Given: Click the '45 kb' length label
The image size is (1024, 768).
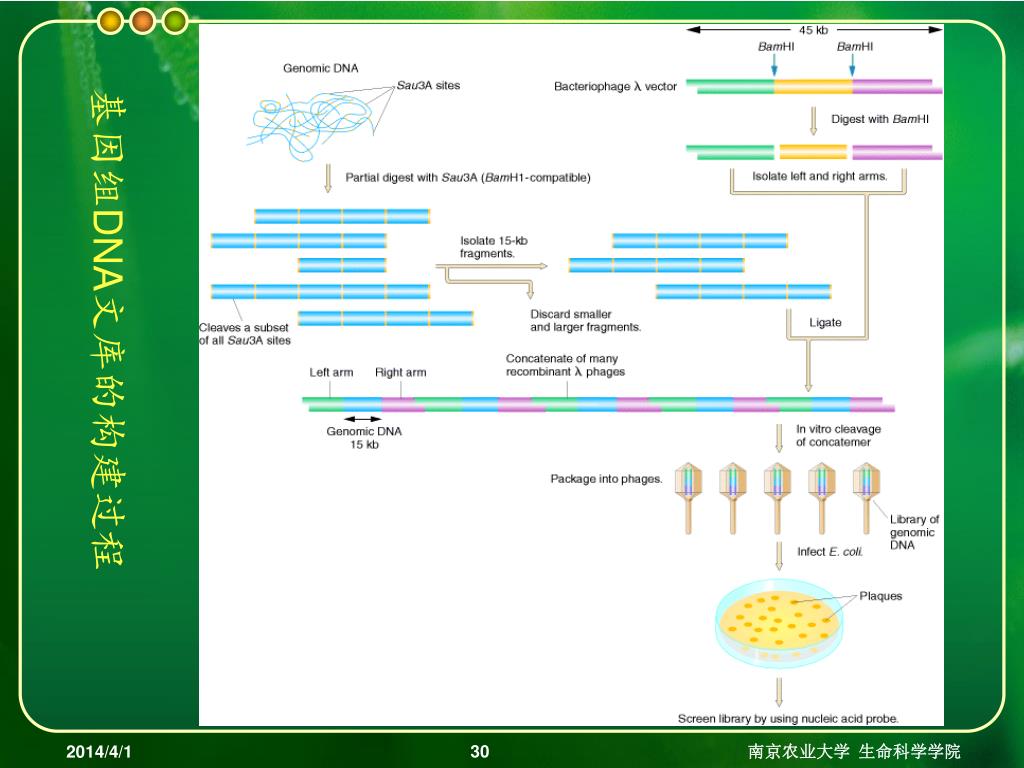Looking at the screenshot, I should tap(813, 30).
